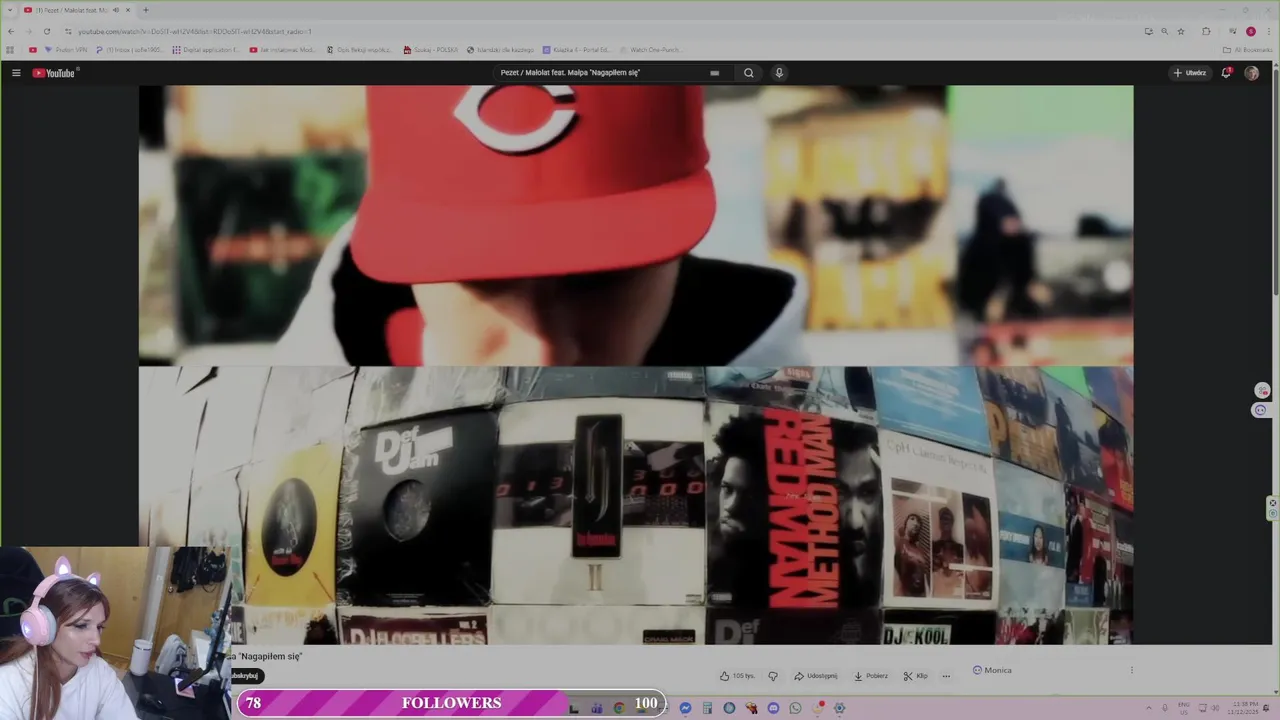Image resolution: width=1280 pixels, height=720 pixels.
Task: Click the YouTube search magnifier button
Action: tap(748, 73)
